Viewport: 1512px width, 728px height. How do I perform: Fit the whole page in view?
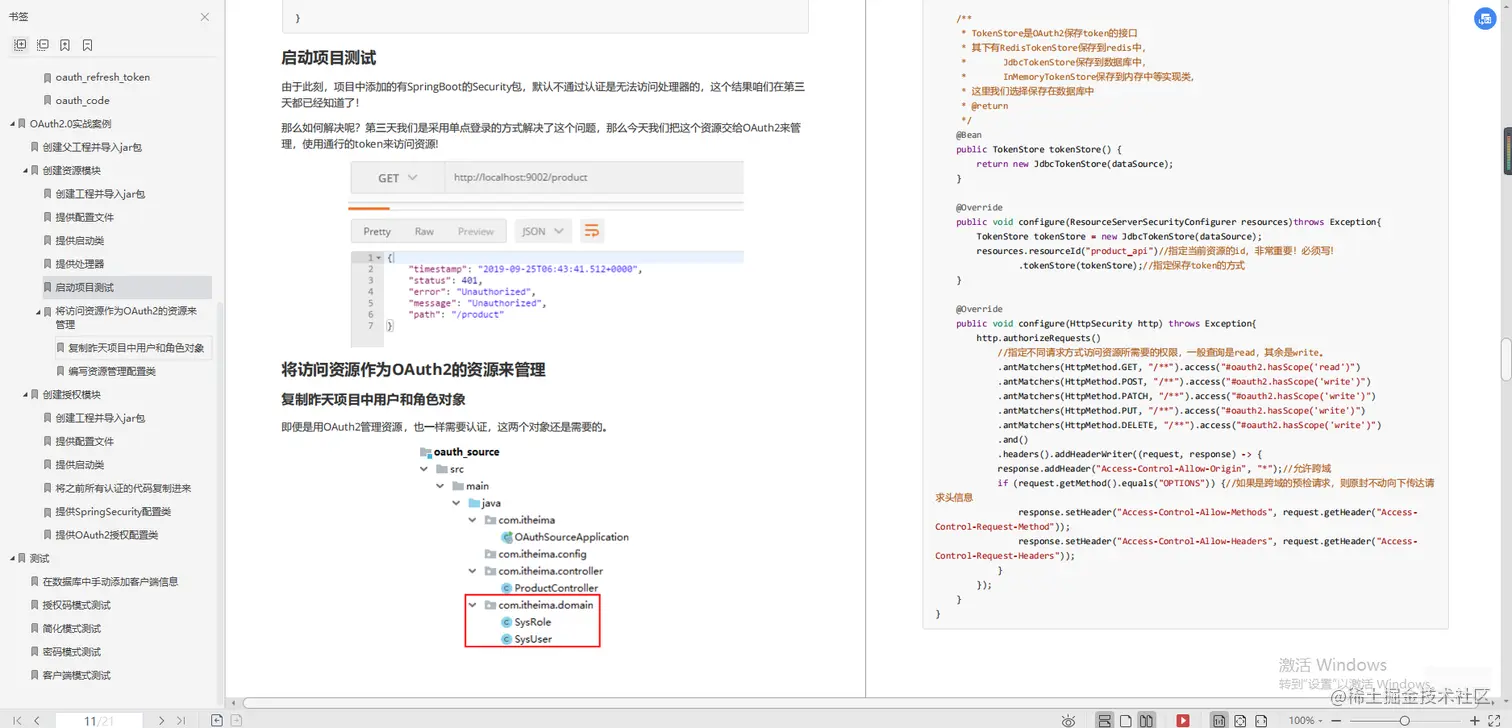[1240, 721]
